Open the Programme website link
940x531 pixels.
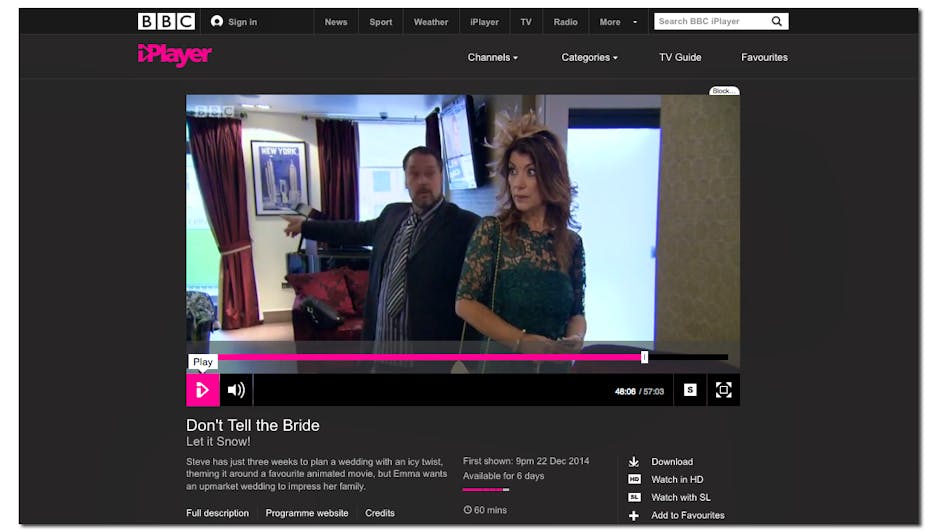point(307,513)
